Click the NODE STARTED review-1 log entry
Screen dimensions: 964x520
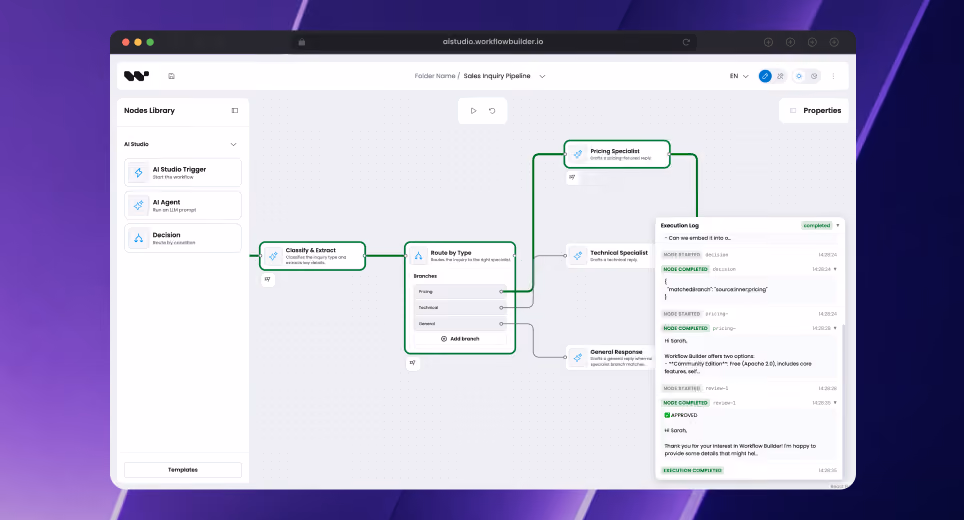(x=749, y=388)
